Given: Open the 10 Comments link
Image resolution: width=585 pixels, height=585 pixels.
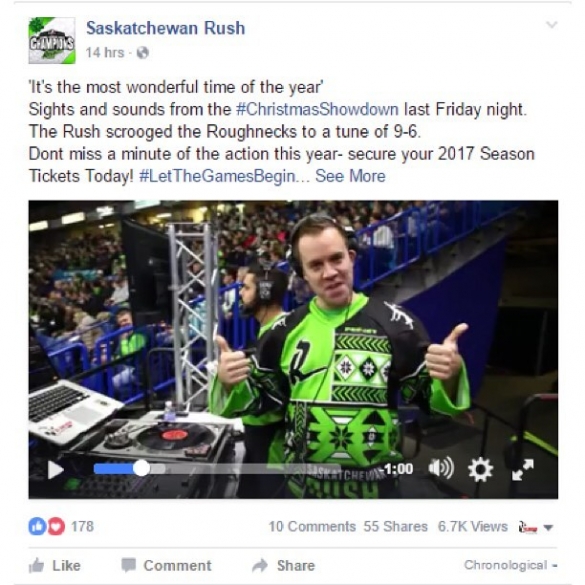Looking at the screenshot, I should (312, 526).
